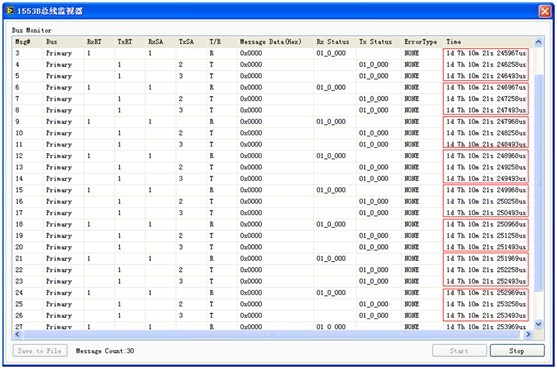
Task: Close the 1553B bus monitor window
Action: (x=545, y=11)
